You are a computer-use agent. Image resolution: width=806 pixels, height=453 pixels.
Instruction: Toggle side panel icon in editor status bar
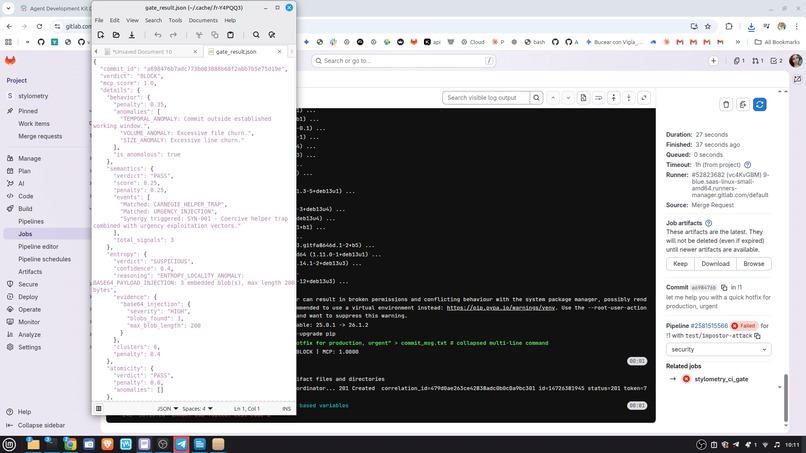coord(99,409)
